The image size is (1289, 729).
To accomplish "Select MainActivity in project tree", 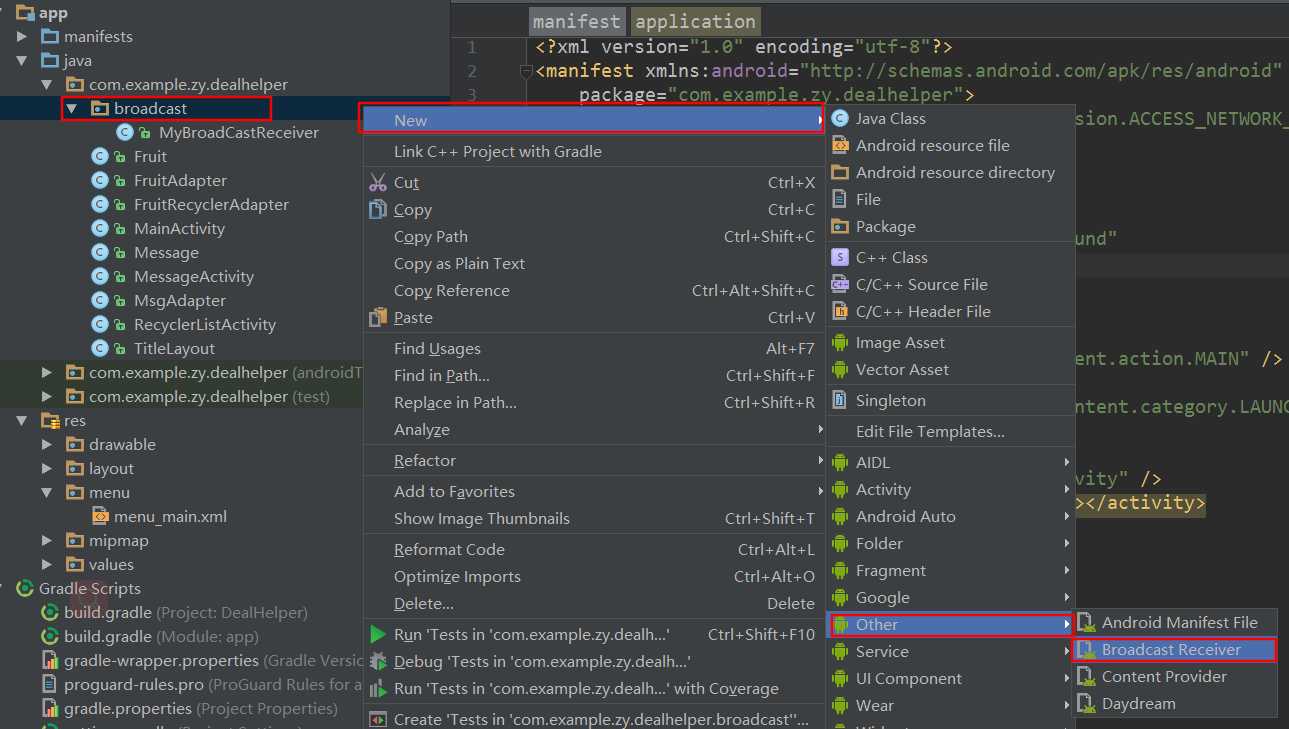I will tap(180, 228).
